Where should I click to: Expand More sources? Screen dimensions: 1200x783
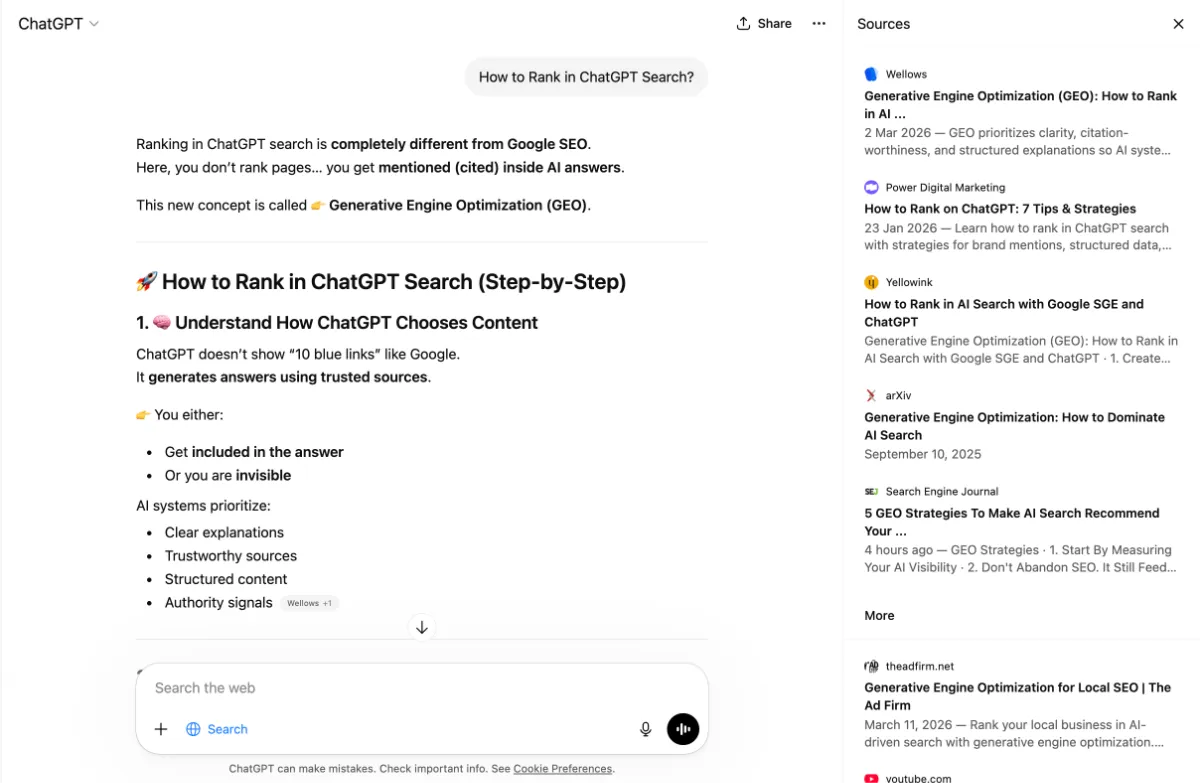tap(878, 615)
